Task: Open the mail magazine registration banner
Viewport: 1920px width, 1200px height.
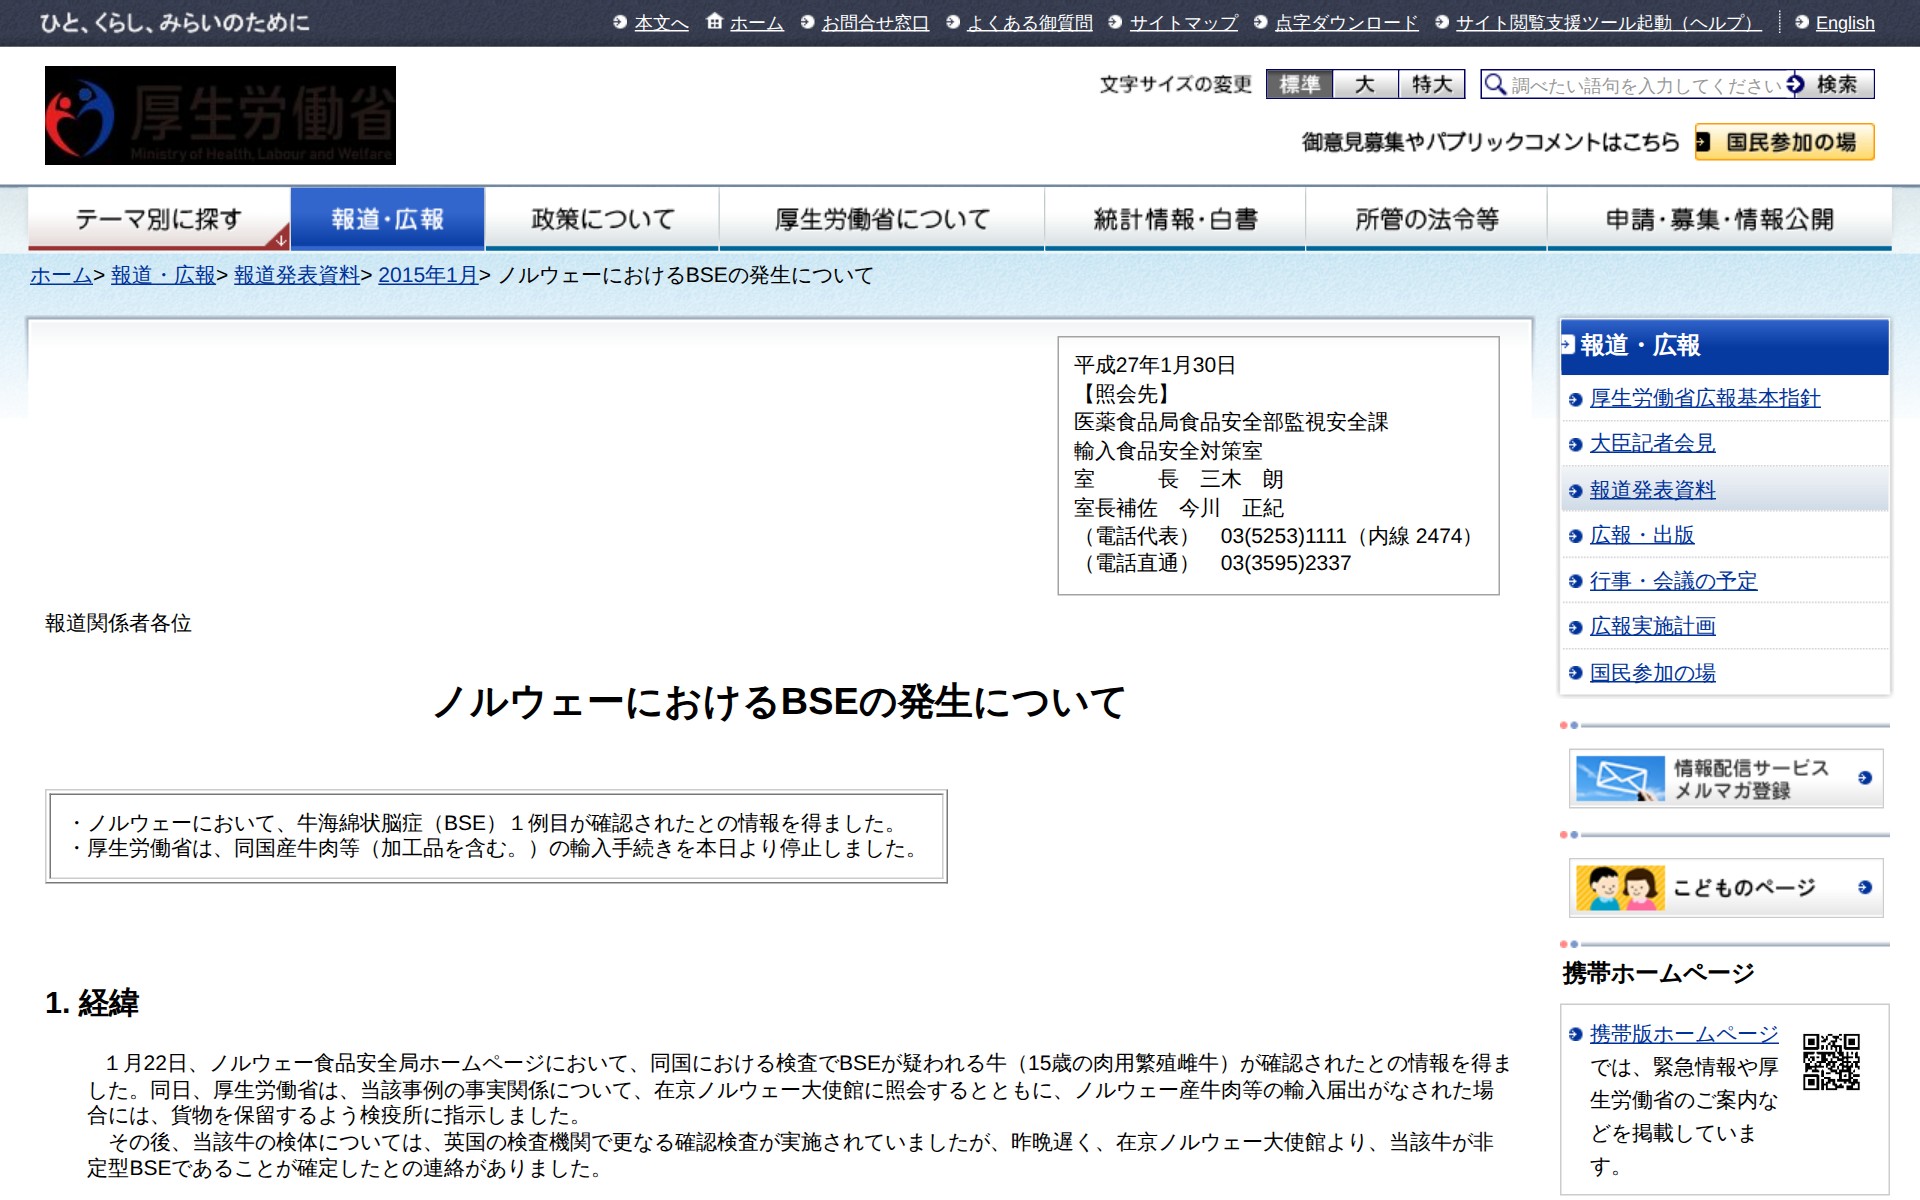Action: [x=1725, y=778]
